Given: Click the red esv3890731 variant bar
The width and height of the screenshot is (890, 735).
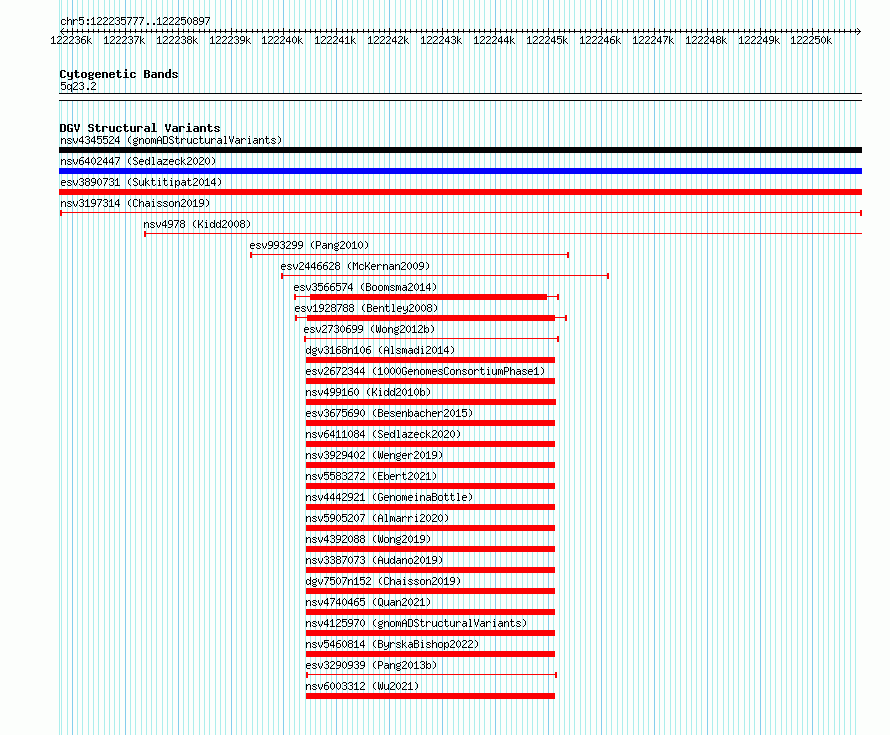Looking at the screenshot, I should coord(460,192).
